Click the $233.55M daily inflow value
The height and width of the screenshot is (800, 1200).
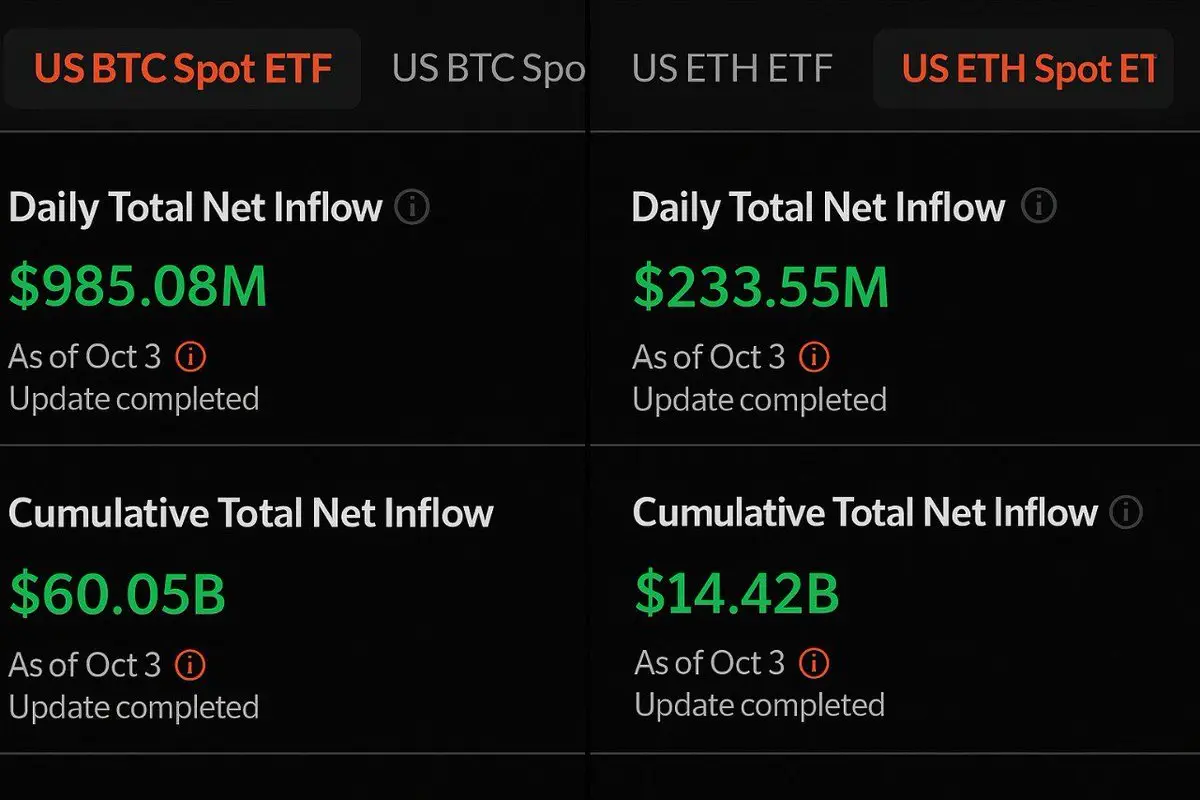tap(761, 286)
